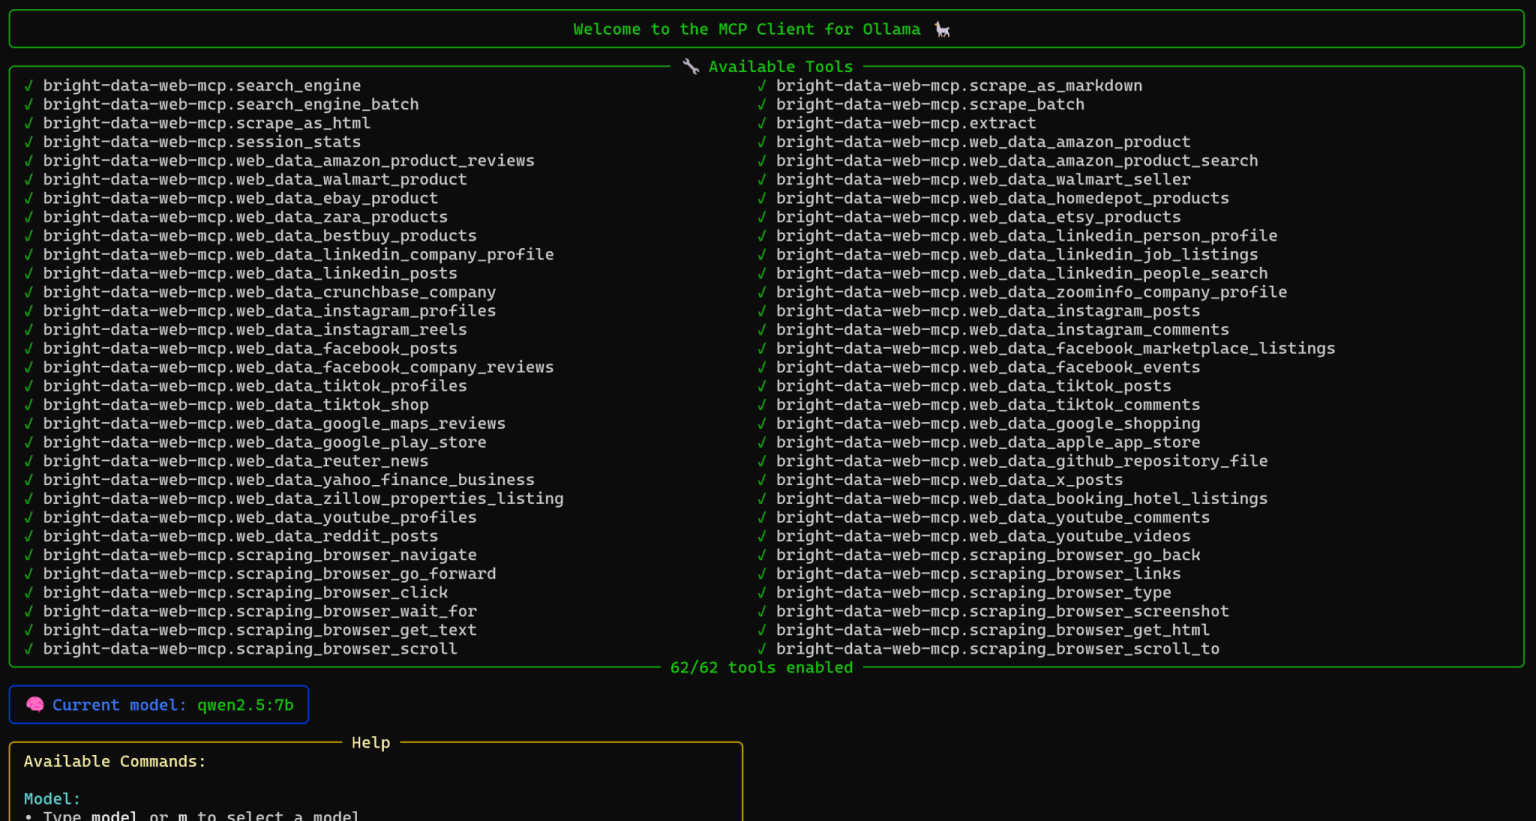
Task: Select the Available Tools header label
Action: [x=780, y=66]
